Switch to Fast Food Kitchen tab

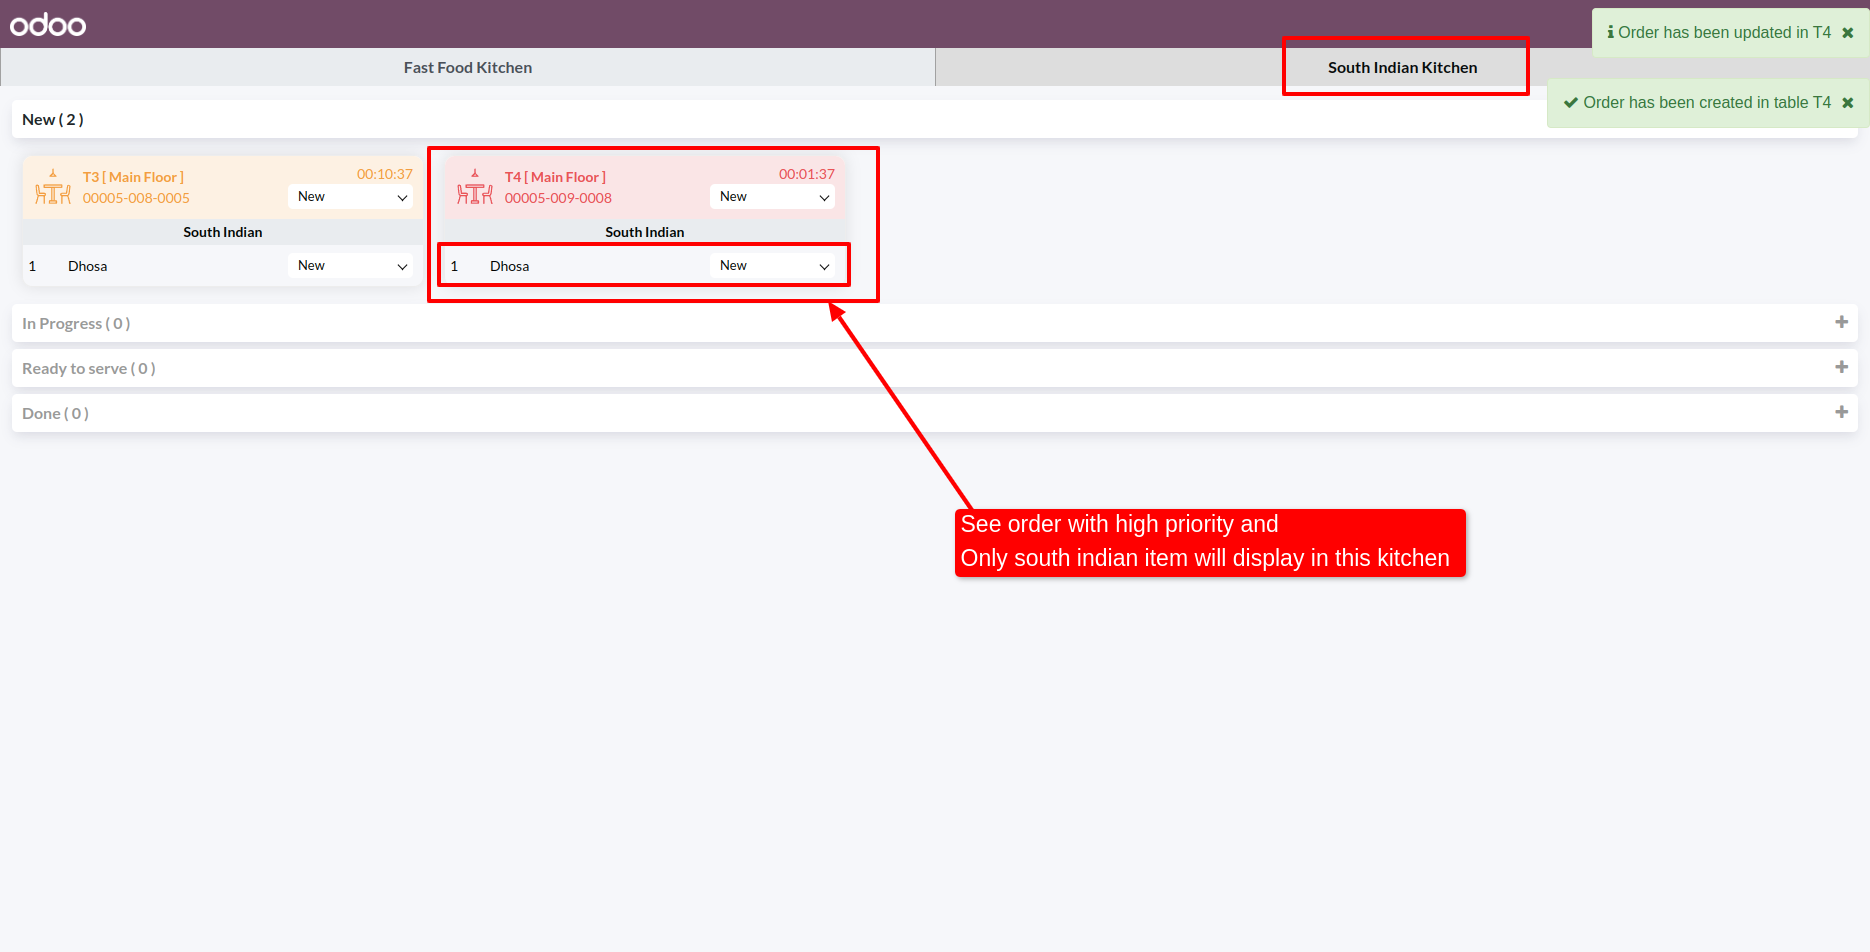pos(468,67)
